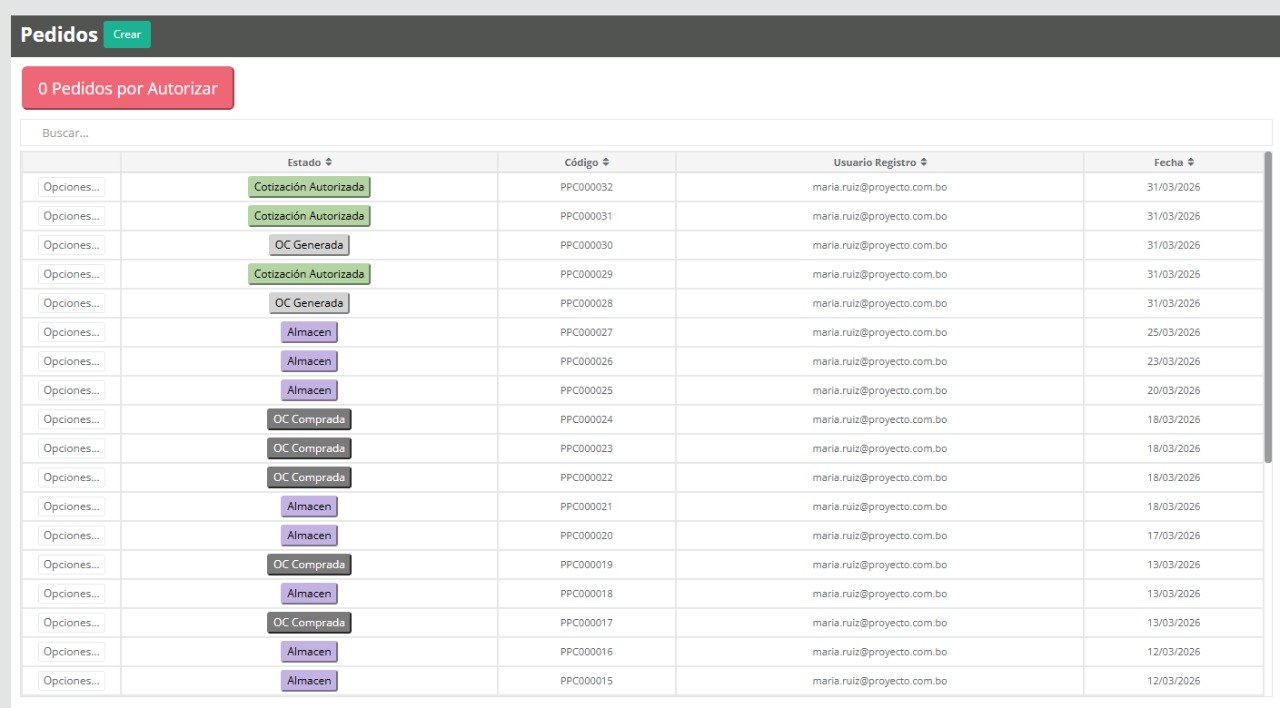This screenshot has height=708, width=1280.
Task: Click Cotización Autorizada badge of PPC000029
Action: pos(309,274)
